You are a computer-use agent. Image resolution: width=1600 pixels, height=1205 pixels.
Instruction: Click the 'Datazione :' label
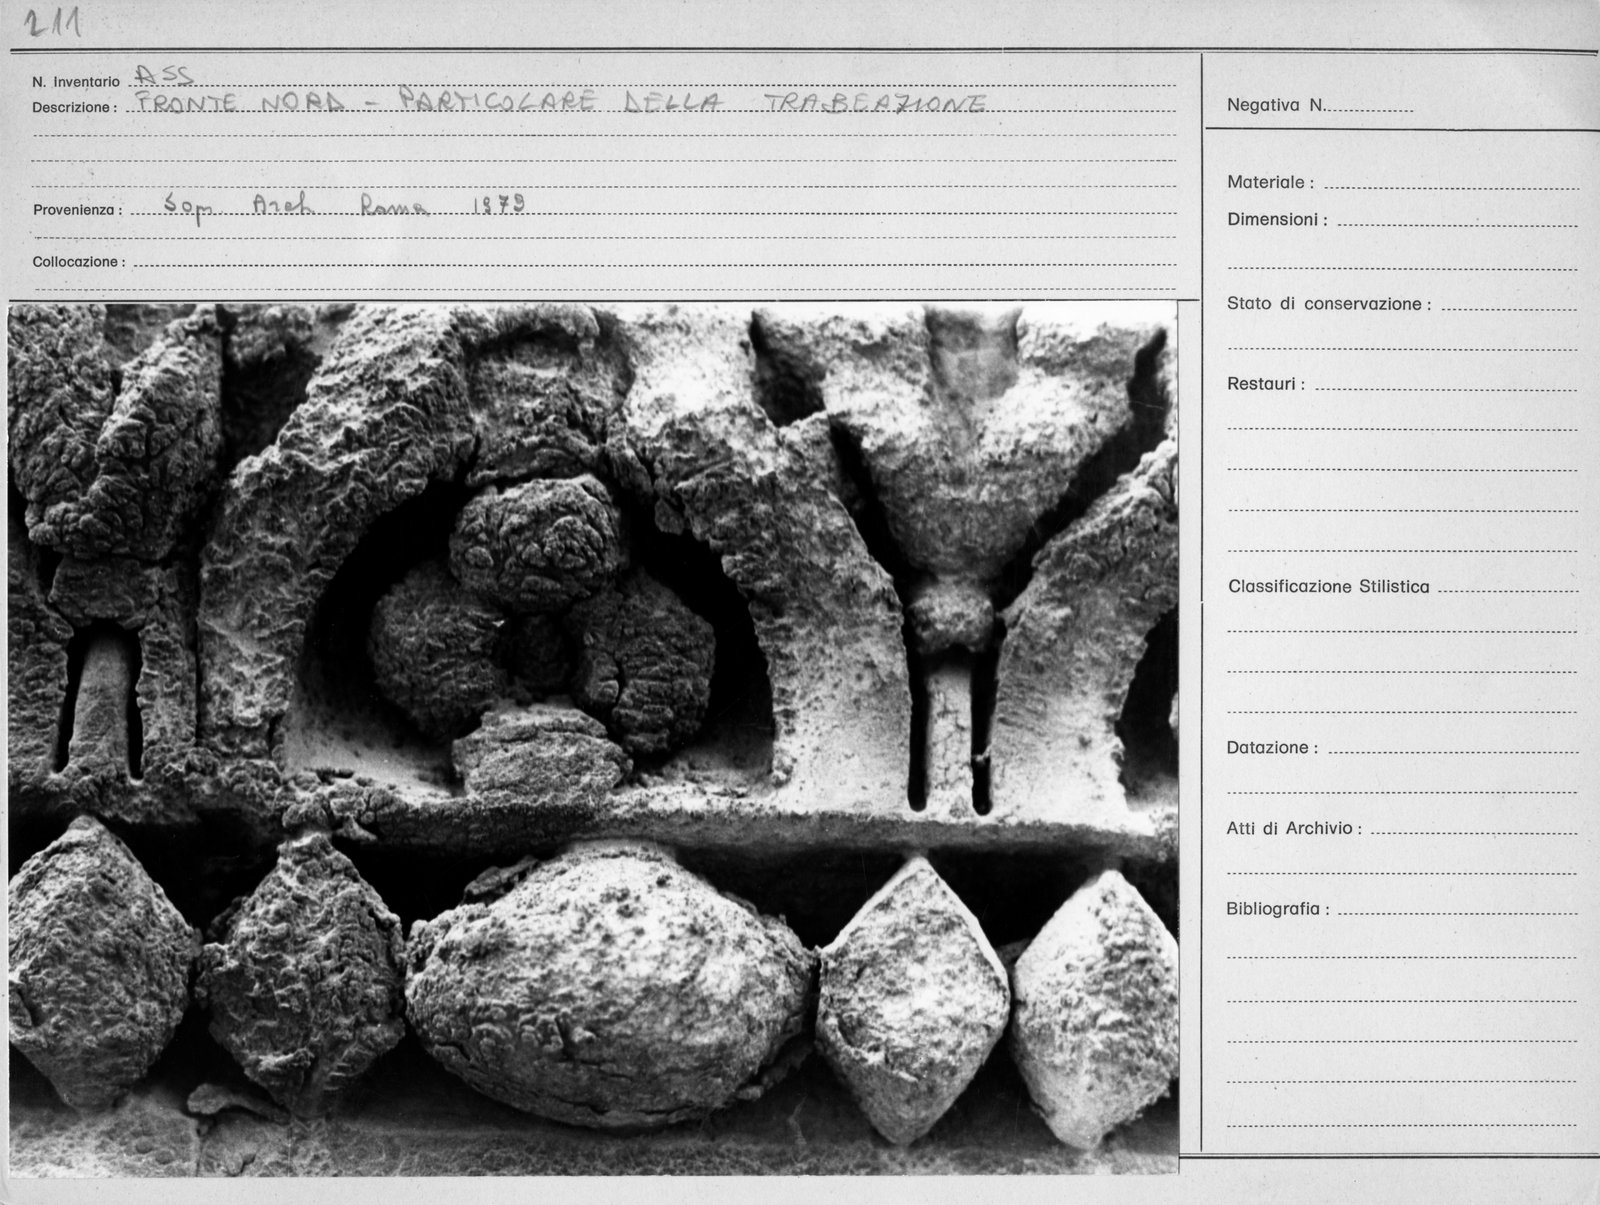tap(1272, 747)
